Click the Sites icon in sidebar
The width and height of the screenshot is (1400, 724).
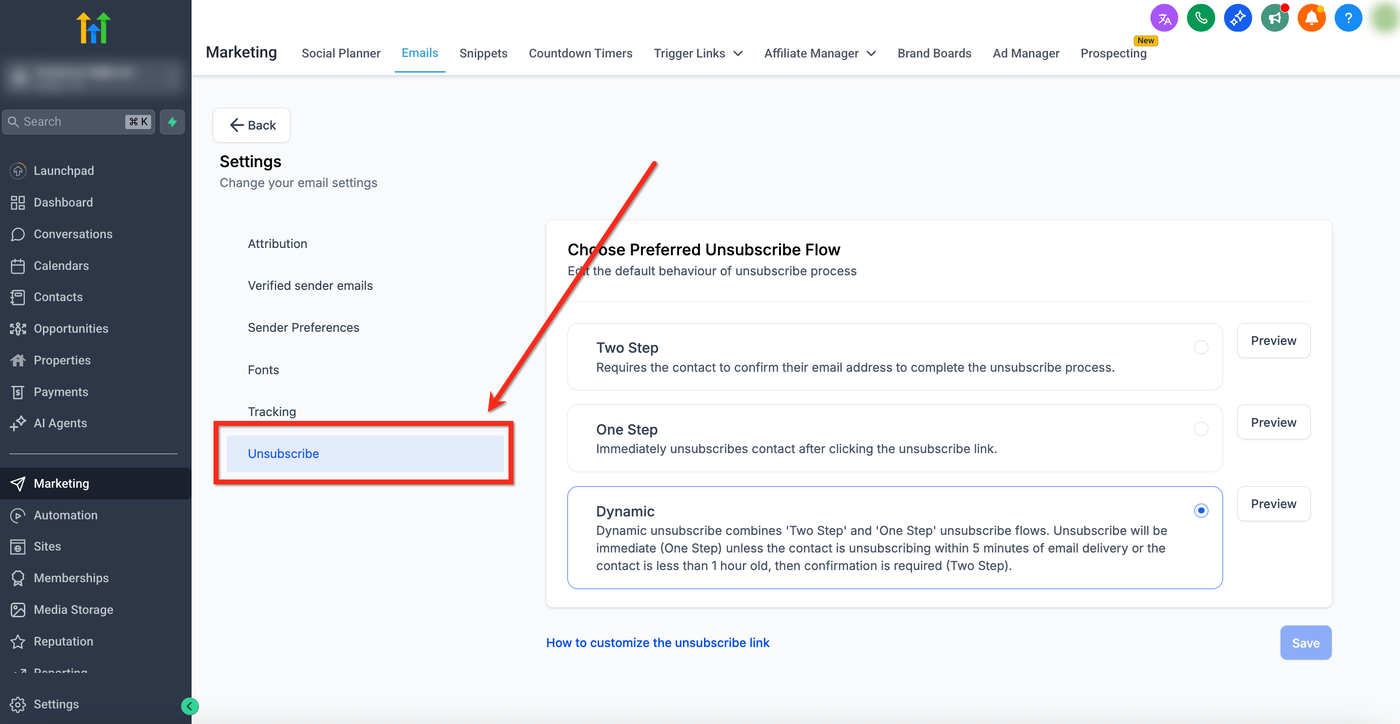18,547
